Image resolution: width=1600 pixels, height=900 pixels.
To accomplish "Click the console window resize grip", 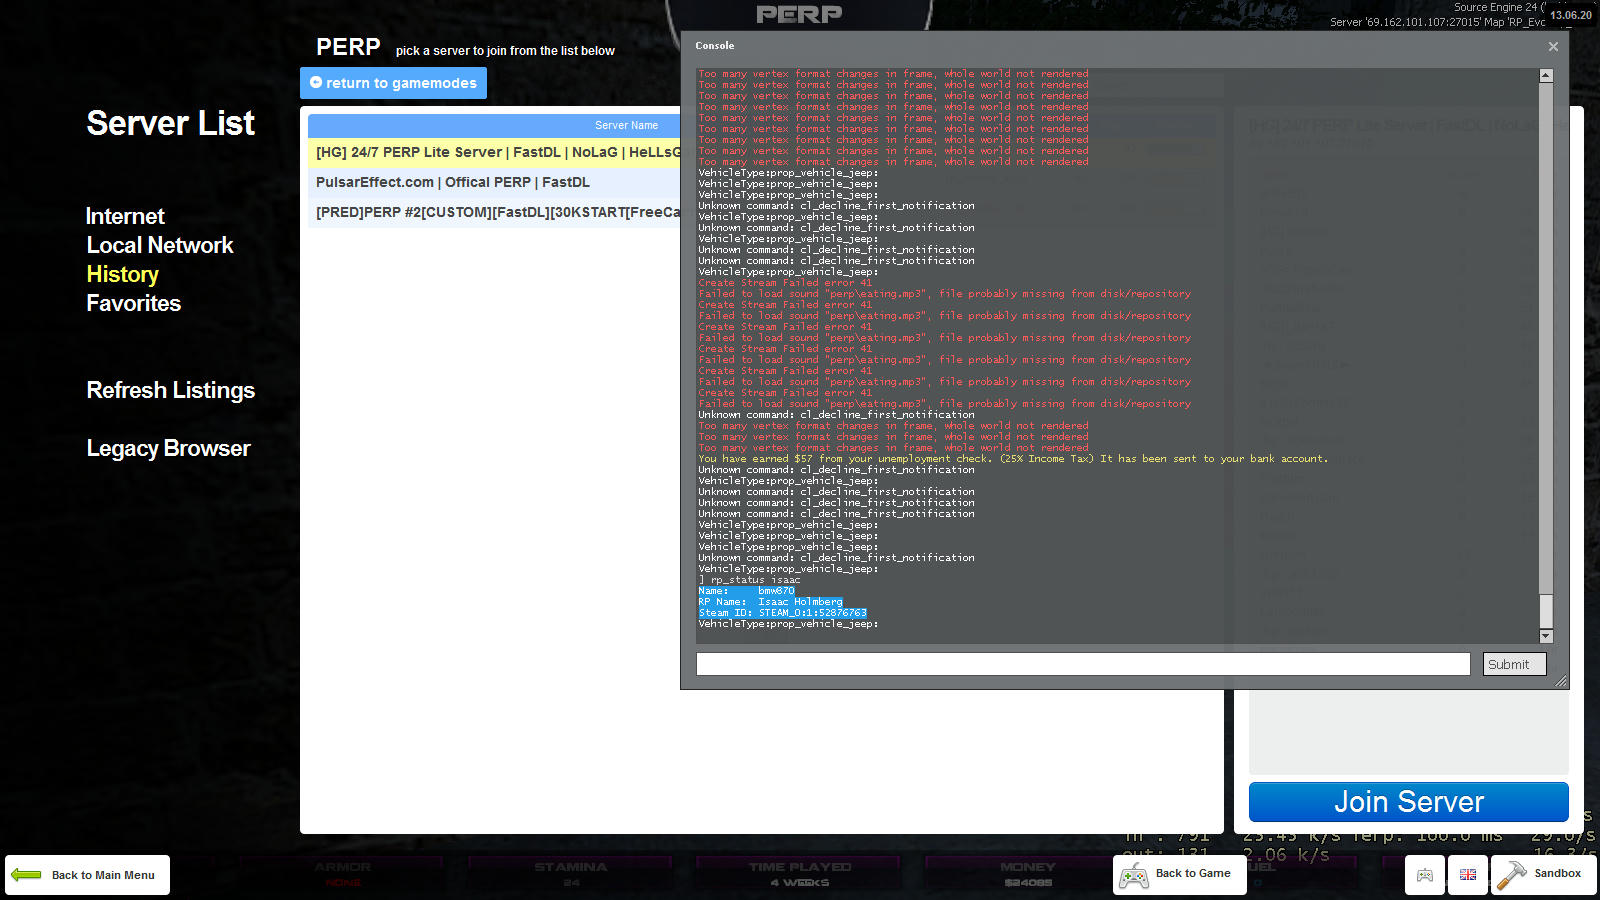I will pyautogui.click(x=1561, y=681).
